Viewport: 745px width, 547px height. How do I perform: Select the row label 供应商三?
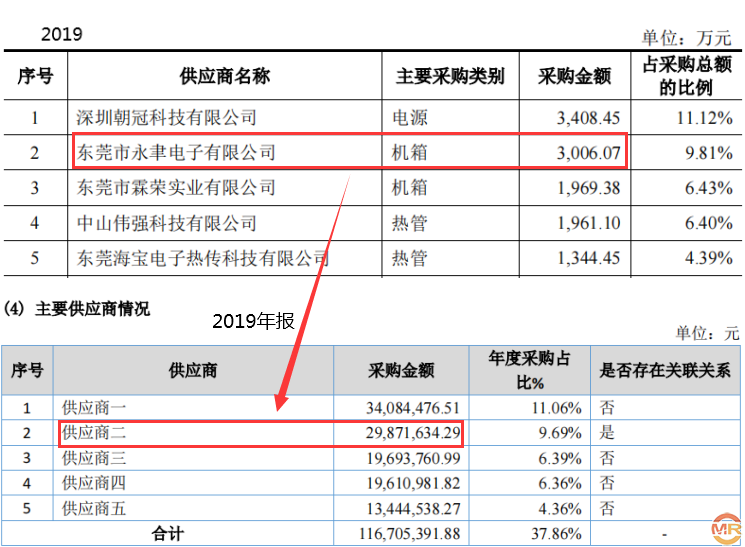[x=94, y=458]
